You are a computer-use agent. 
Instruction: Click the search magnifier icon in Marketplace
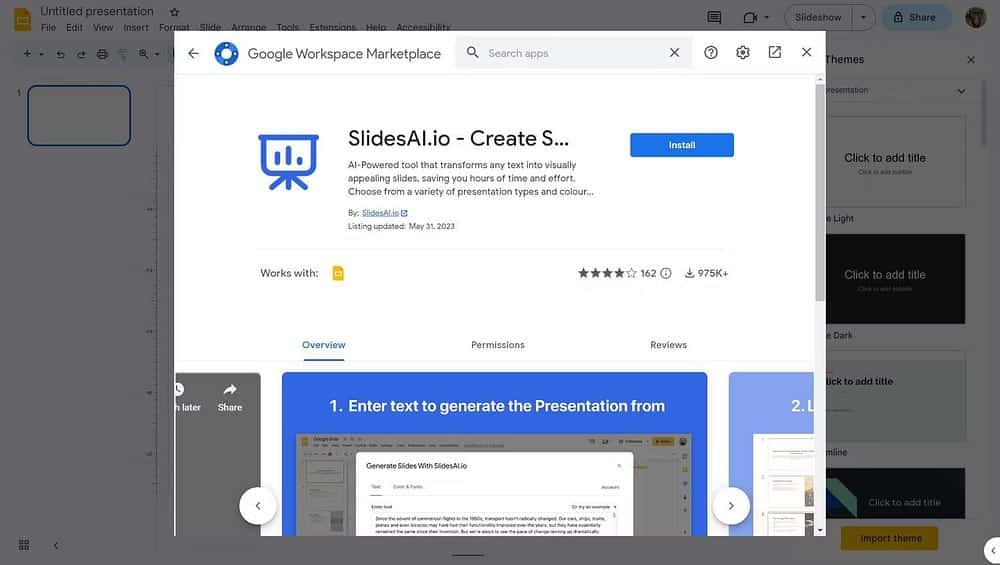click(x=473, y=53)
